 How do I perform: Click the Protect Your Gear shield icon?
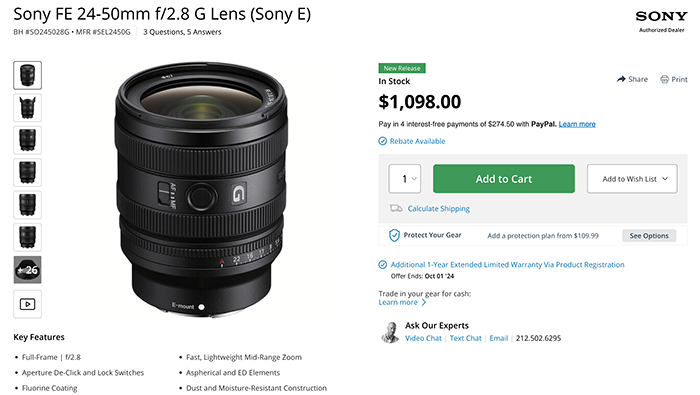pyautogui.click(x=394, y=235)
